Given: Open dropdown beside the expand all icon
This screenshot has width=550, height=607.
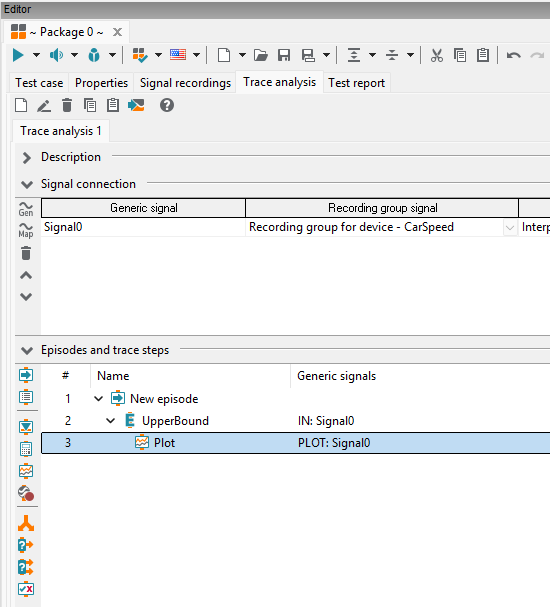Looking at the screenshot, I should click(x=372, y=55).
